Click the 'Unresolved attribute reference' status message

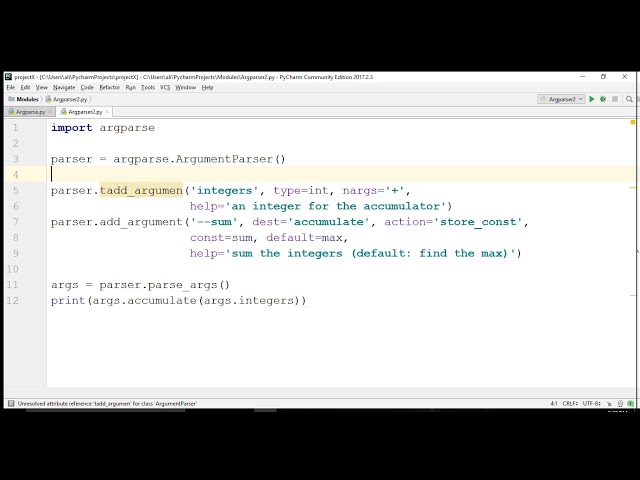point(107,404)
